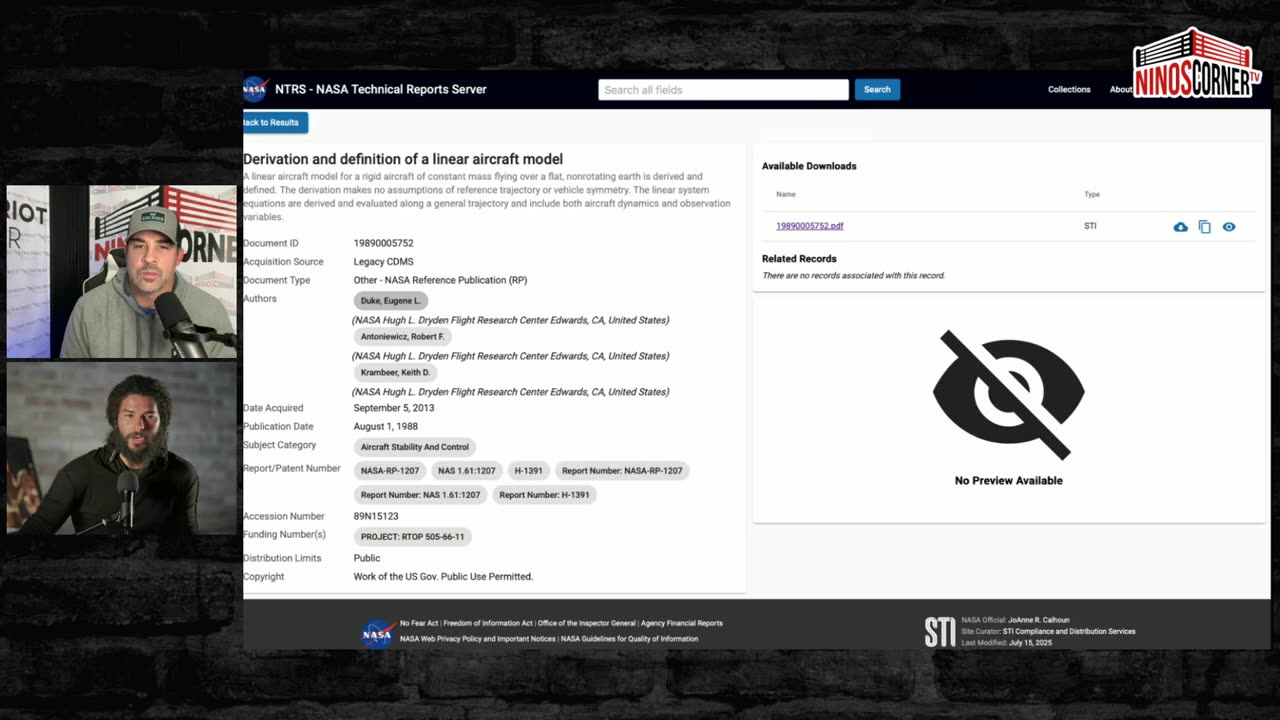Click Publication Date August 1, 1988
Screen dimensions: 1280x720
click(x=386, y=426)
